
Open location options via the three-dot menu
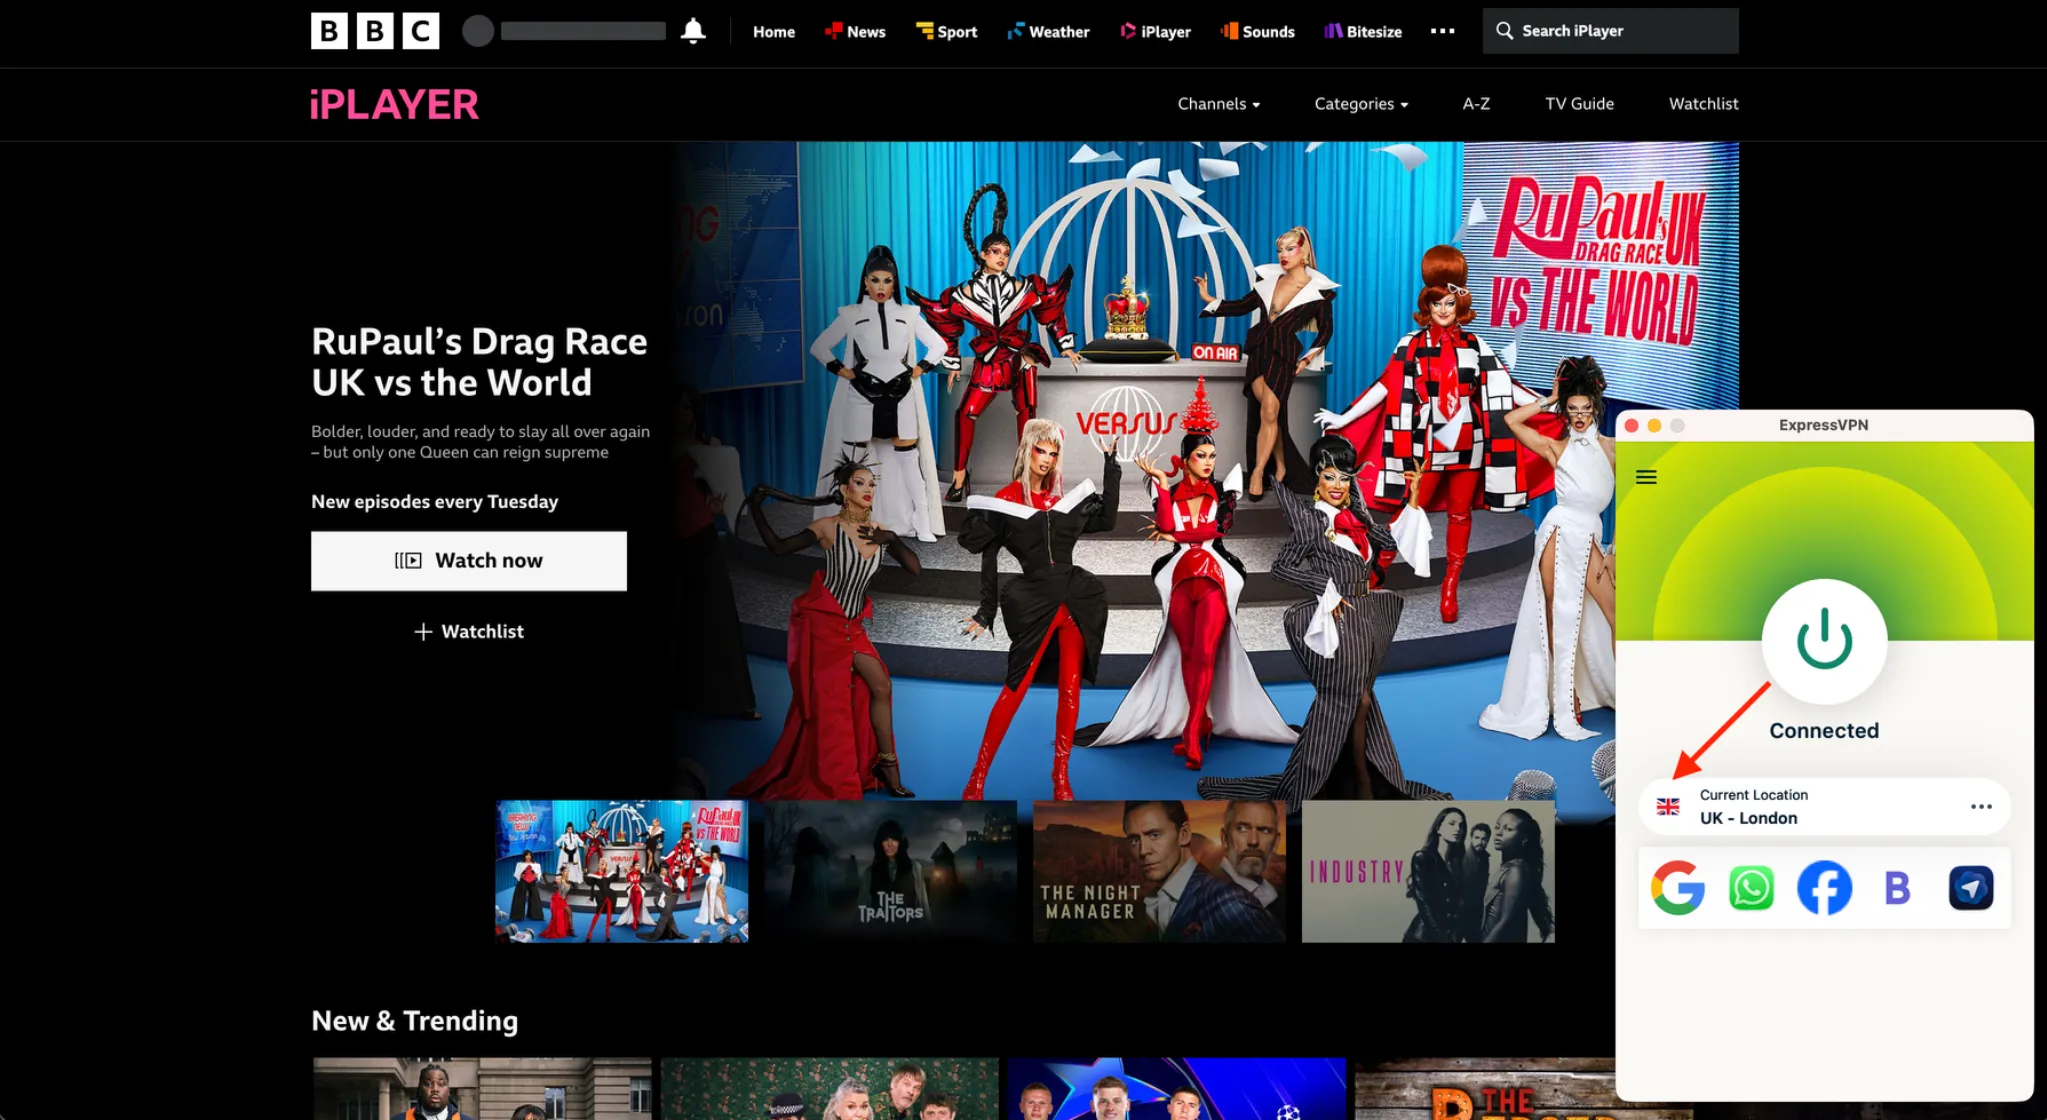tap(1981, 806)
